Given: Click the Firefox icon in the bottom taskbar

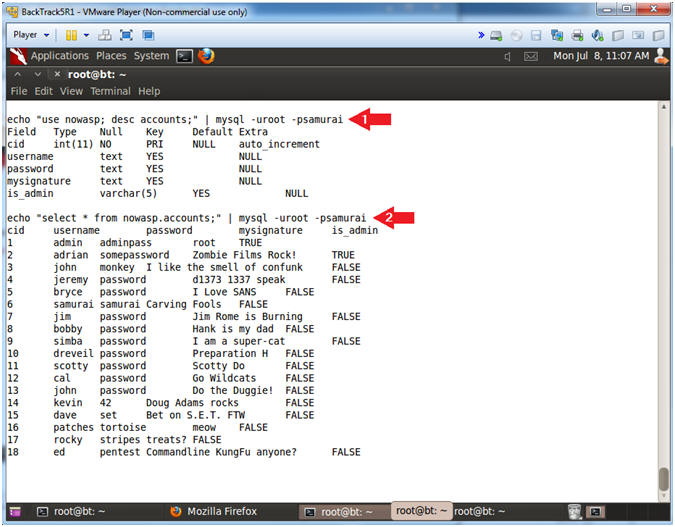Looking at the screenshot, I should (176, 512).
